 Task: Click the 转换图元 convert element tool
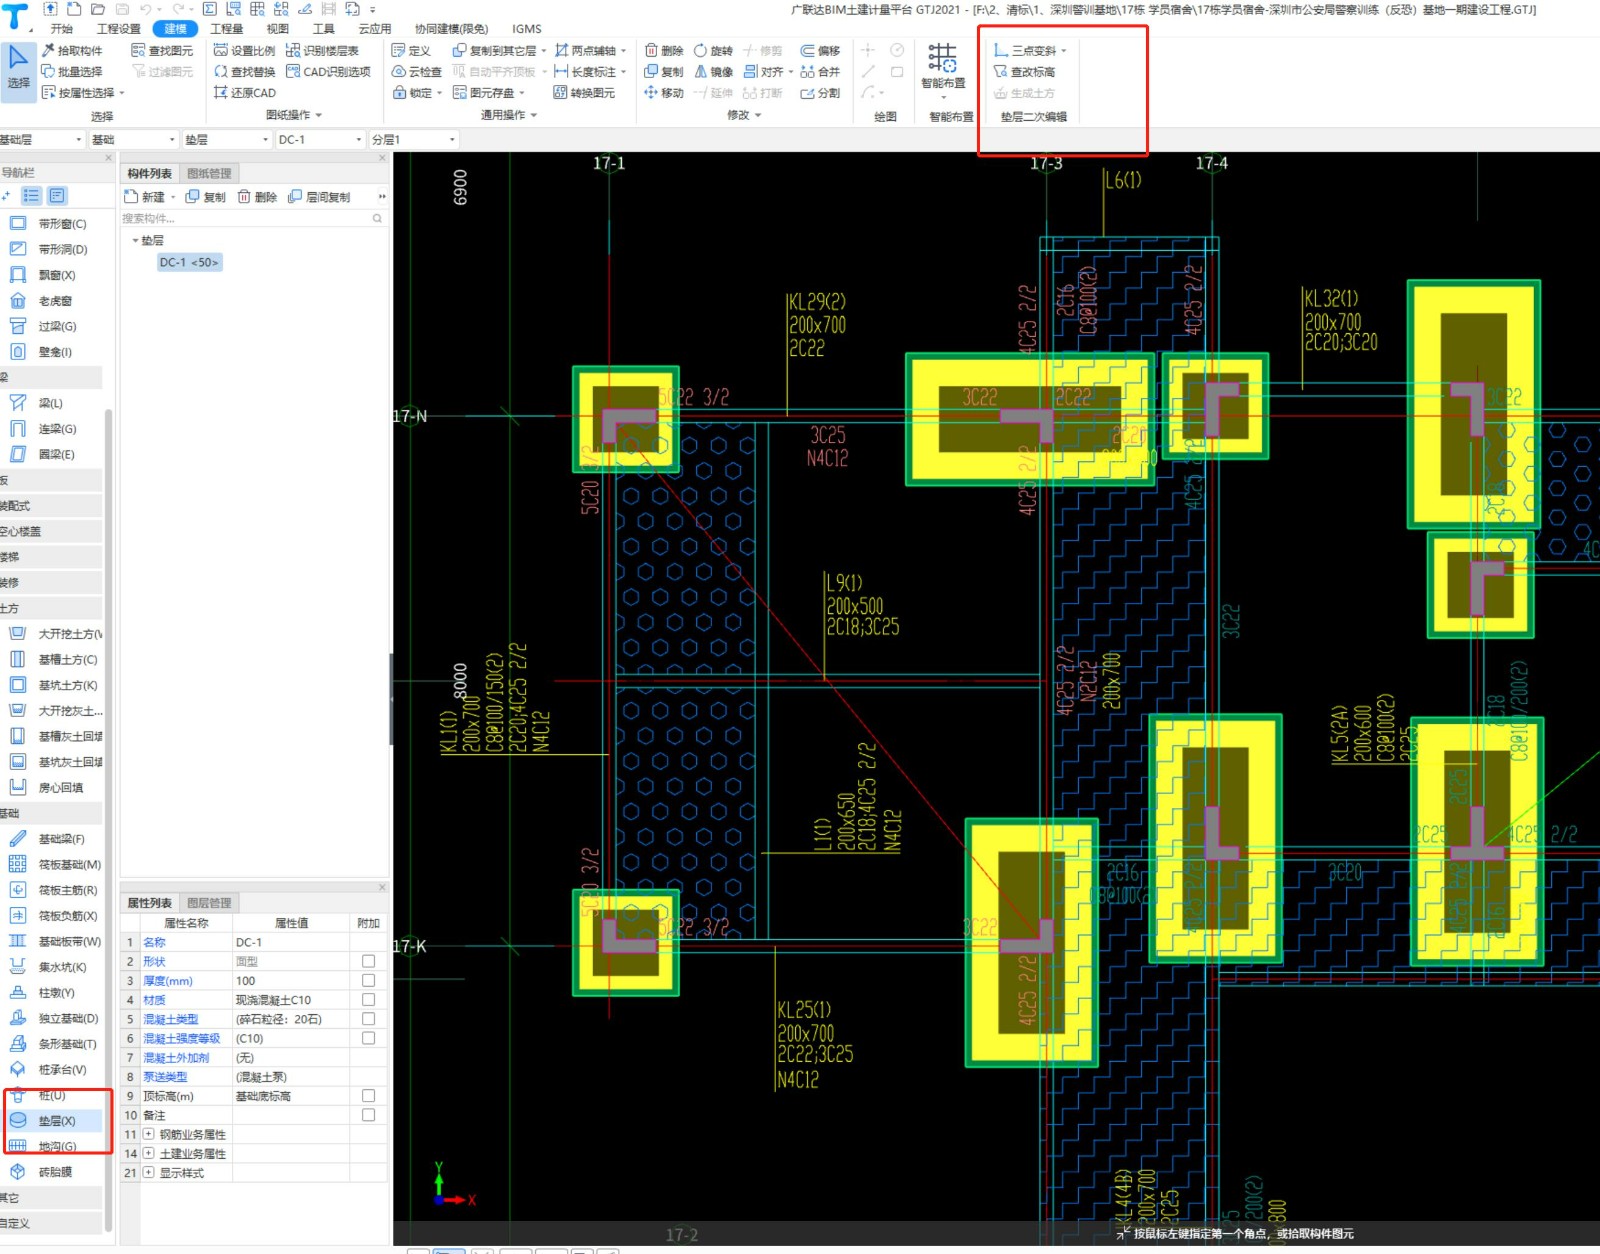[584, 92]
